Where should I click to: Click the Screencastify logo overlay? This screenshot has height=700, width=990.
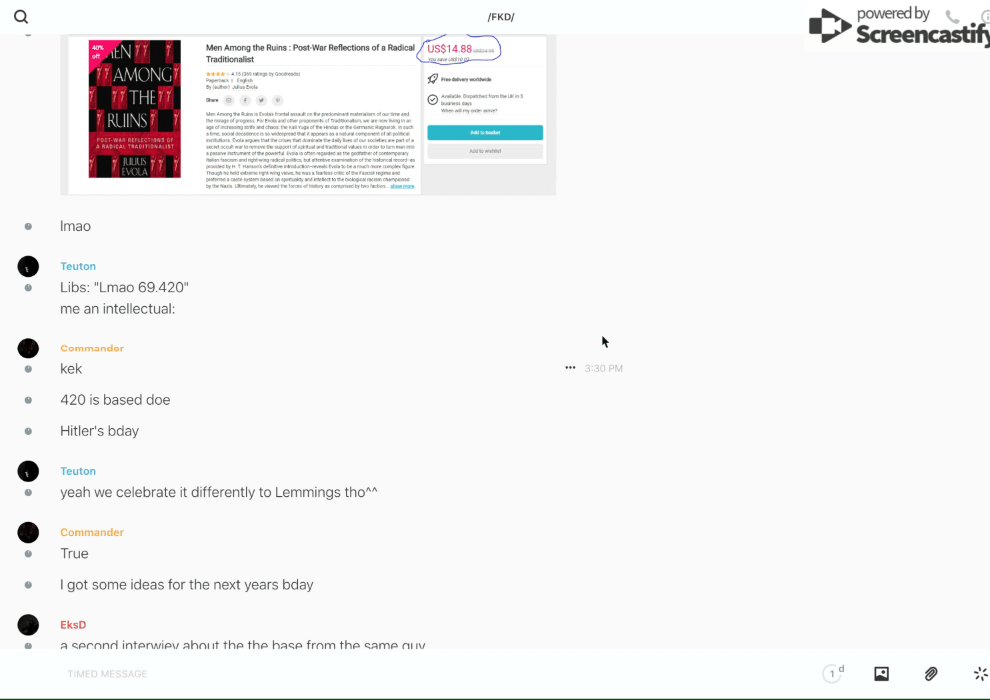pyautogui.click(x=898, y=25)
